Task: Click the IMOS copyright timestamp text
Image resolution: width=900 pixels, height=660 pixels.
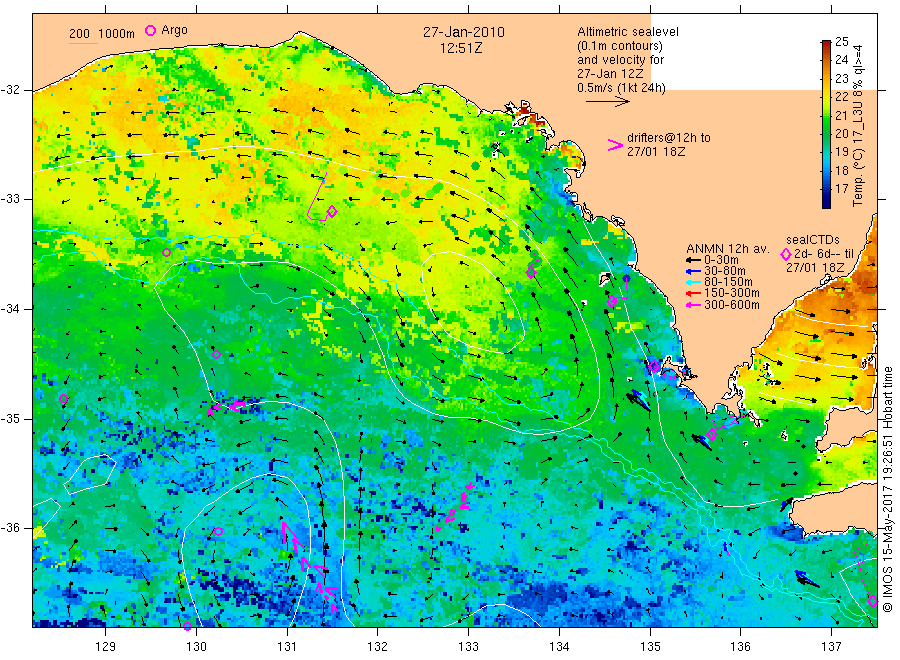Action: pyautogui.click(x=887, y=489)
